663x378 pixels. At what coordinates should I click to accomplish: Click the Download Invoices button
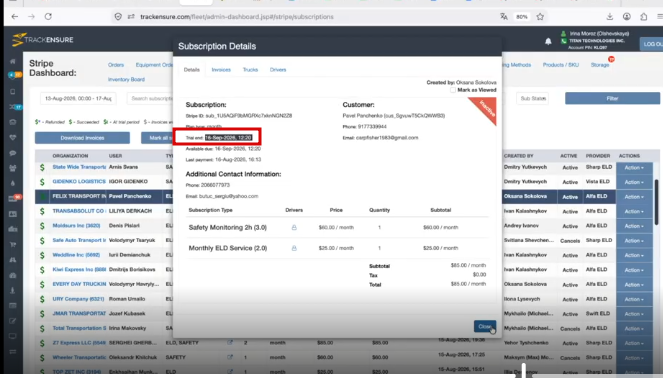click(82, 138)
